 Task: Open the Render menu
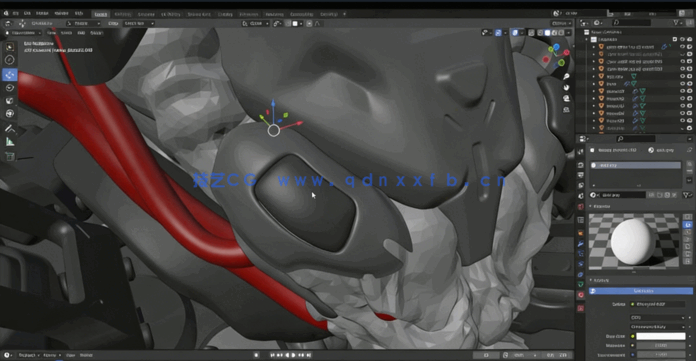[42, 14]
